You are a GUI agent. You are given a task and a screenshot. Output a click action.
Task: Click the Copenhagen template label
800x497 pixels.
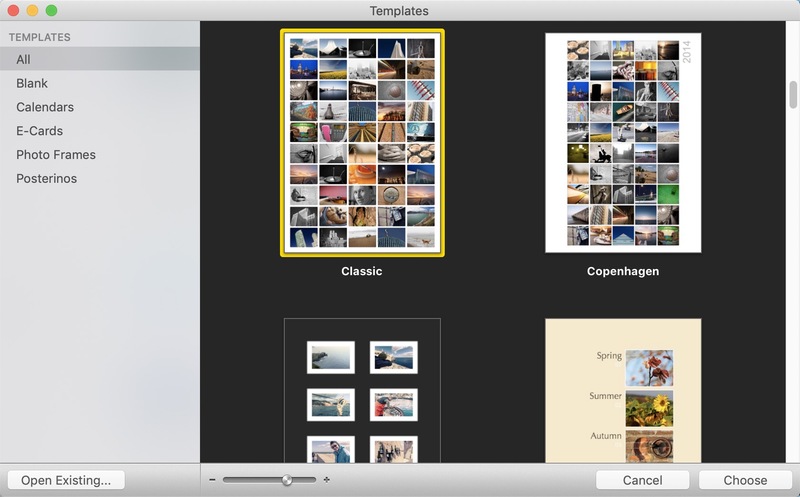pyautogui.click(x=623, y=271)
